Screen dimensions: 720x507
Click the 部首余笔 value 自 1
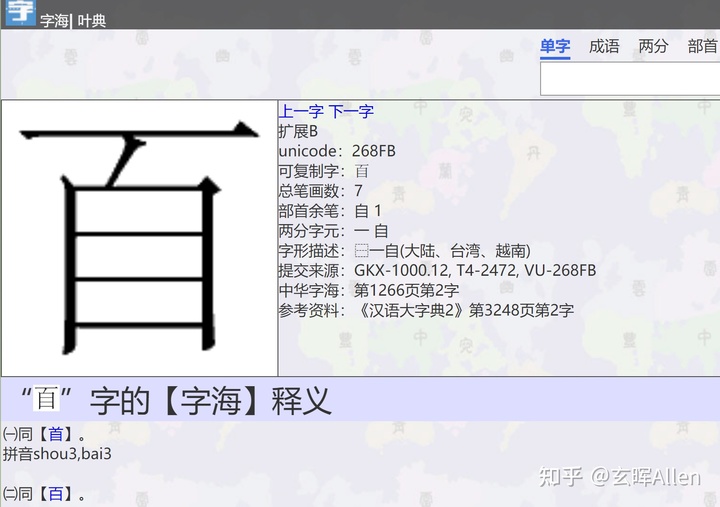click(x=368, y=211)
